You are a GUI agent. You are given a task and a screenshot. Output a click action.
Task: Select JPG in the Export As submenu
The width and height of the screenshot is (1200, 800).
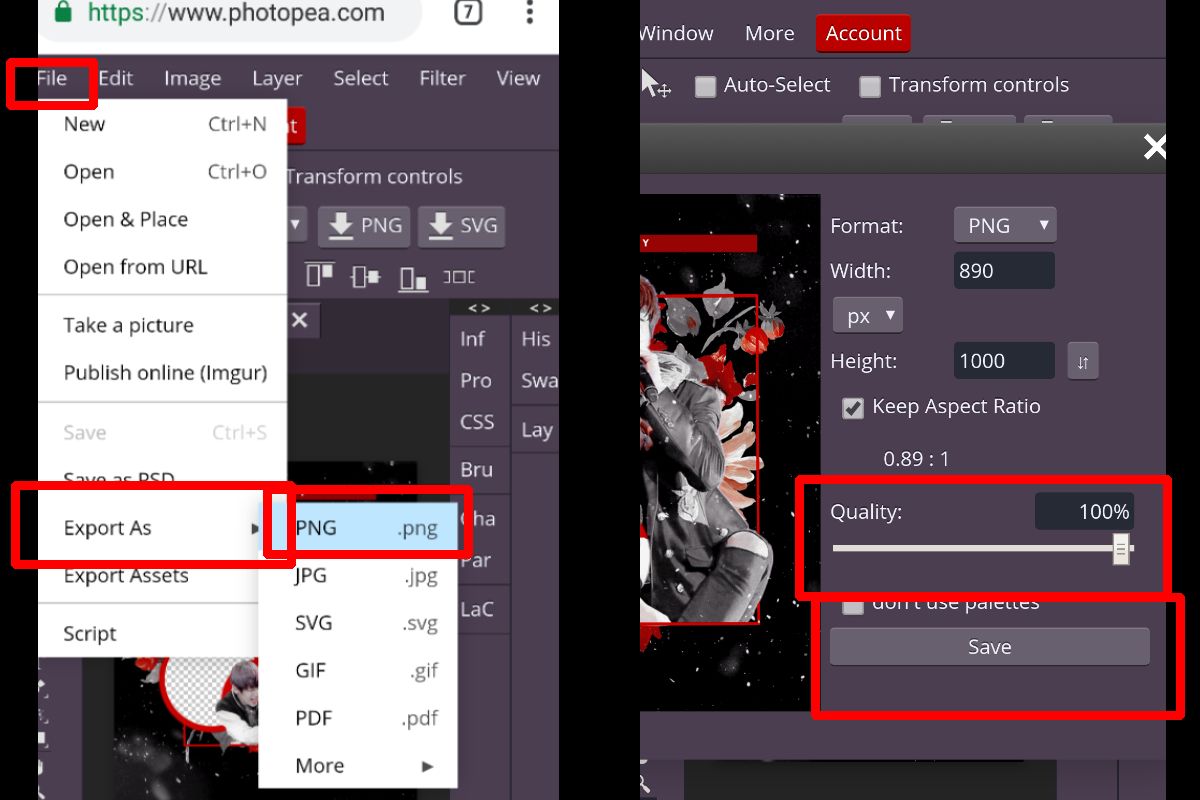coord(358,576)
